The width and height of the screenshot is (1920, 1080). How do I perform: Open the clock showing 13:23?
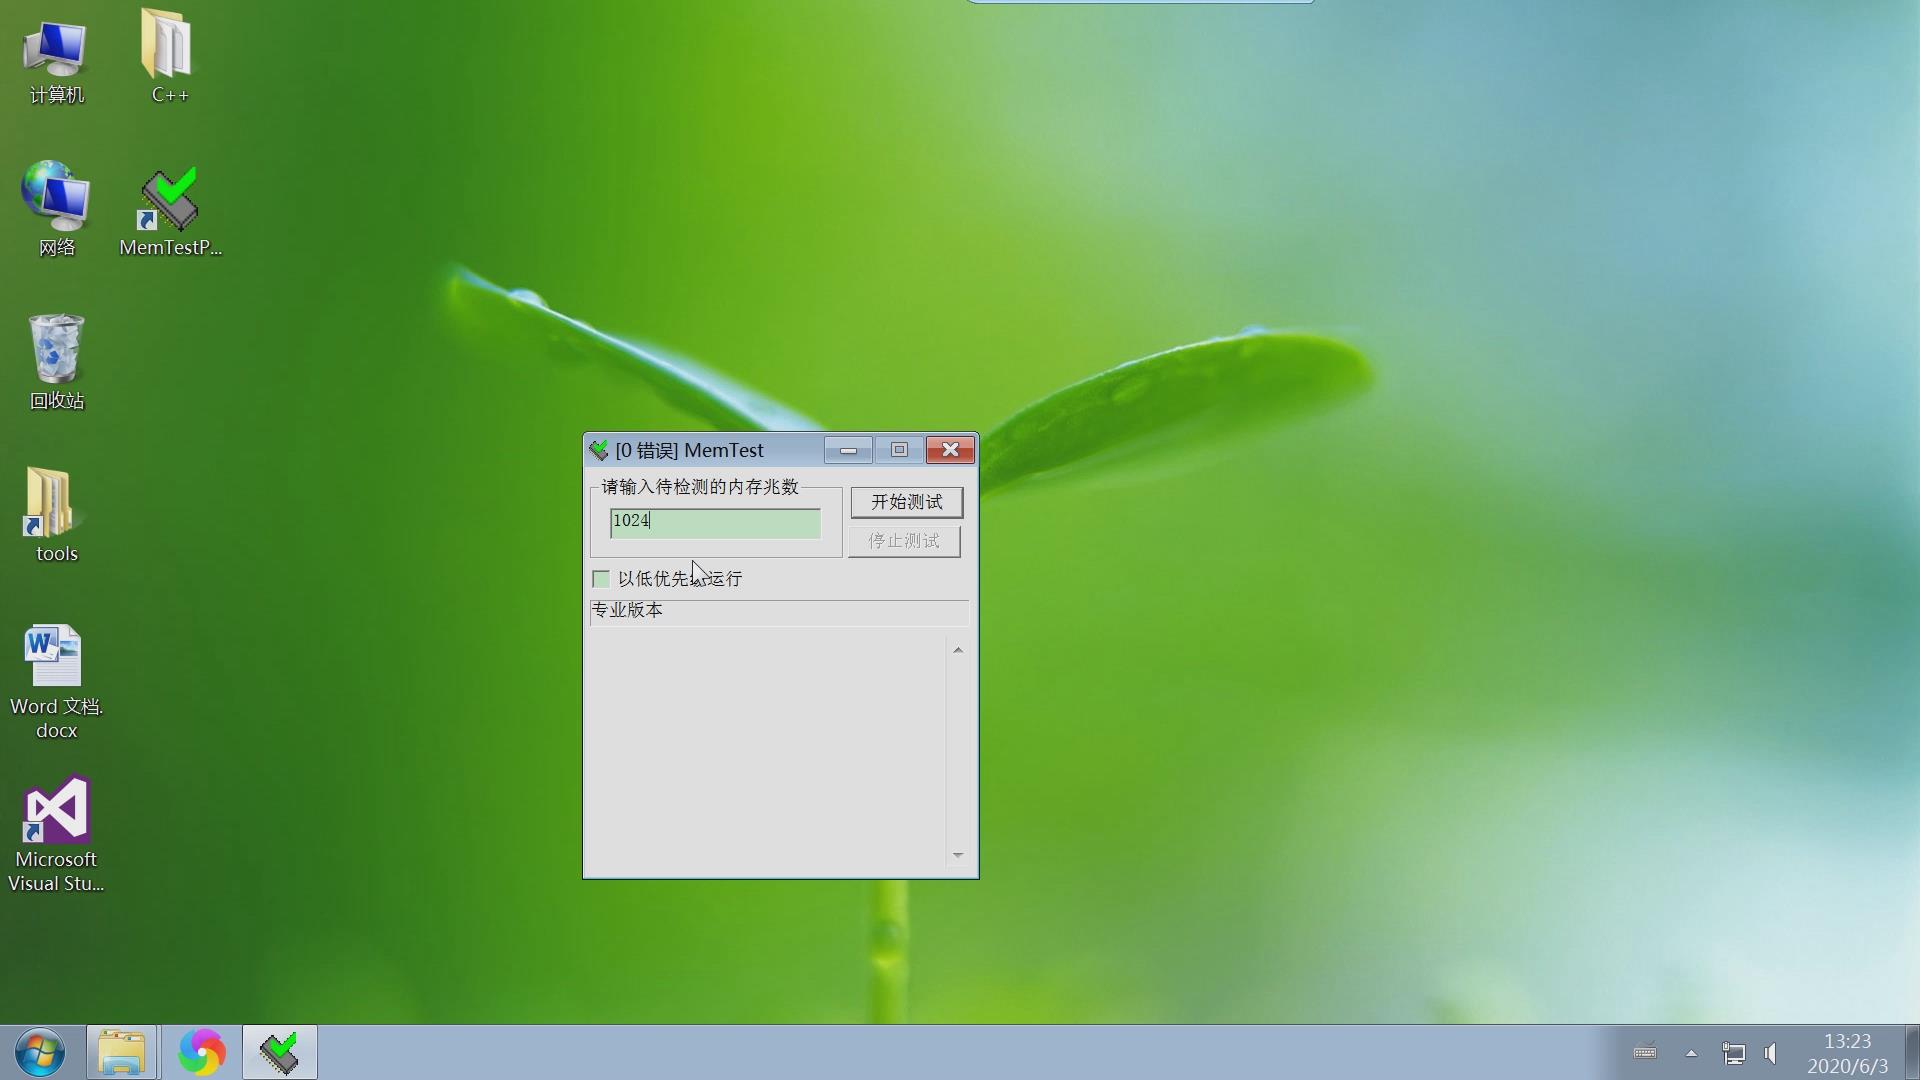tap(1847, 1053)
